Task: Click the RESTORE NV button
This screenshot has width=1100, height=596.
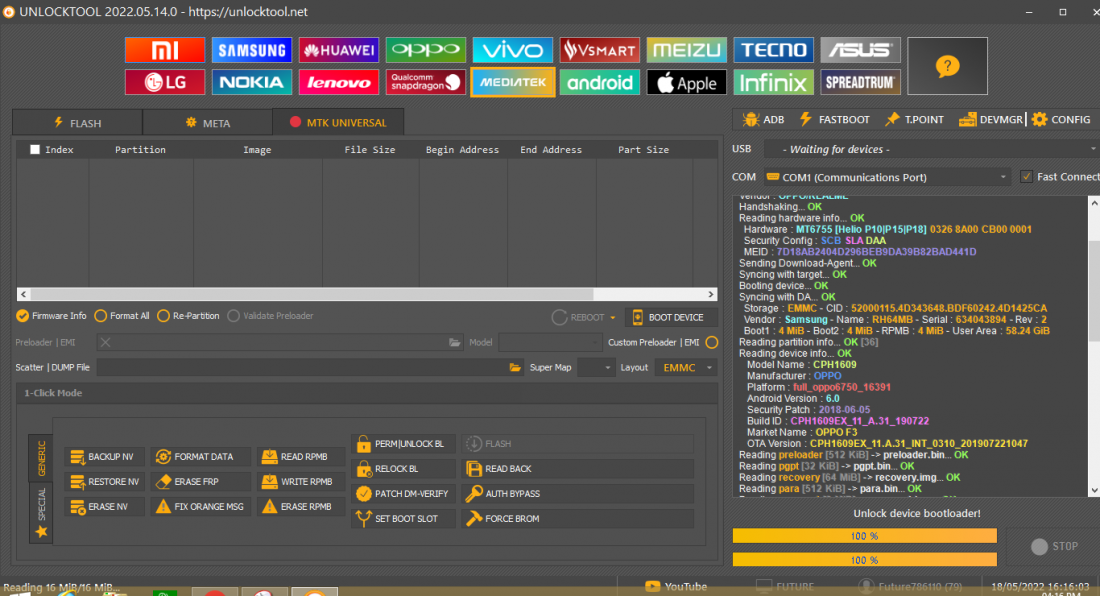Action: [x=104, y=482]
